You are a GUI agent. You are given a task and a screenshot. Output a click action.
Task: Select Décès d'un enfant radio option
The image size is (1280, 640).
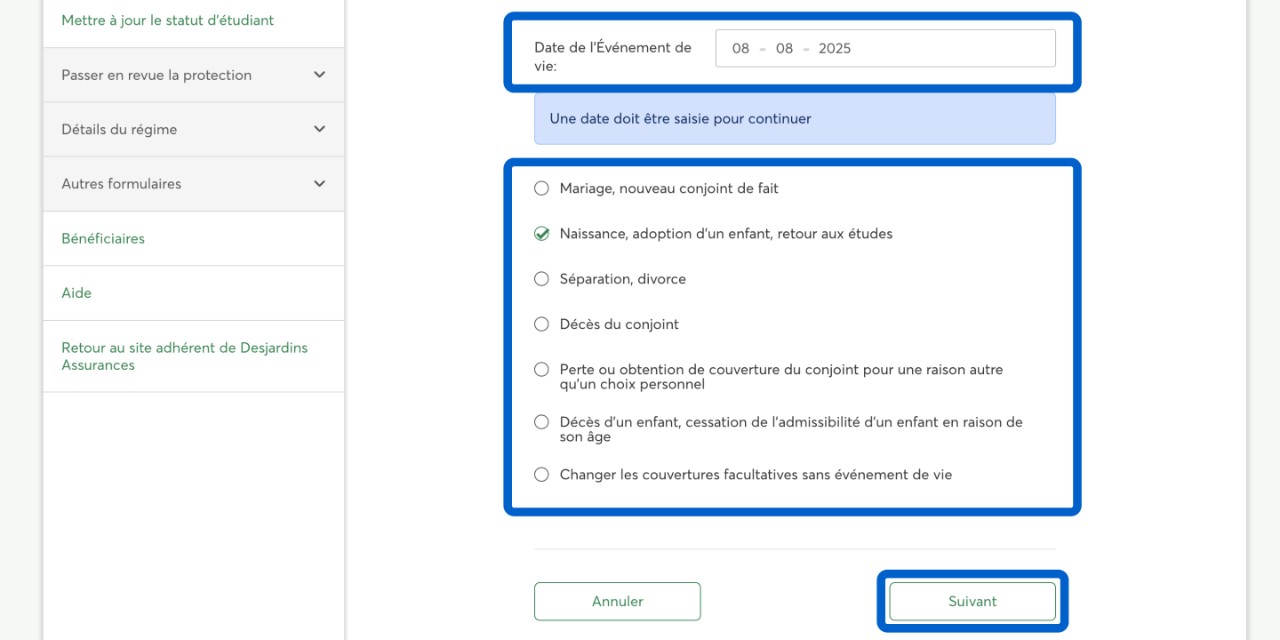(541, 422)
